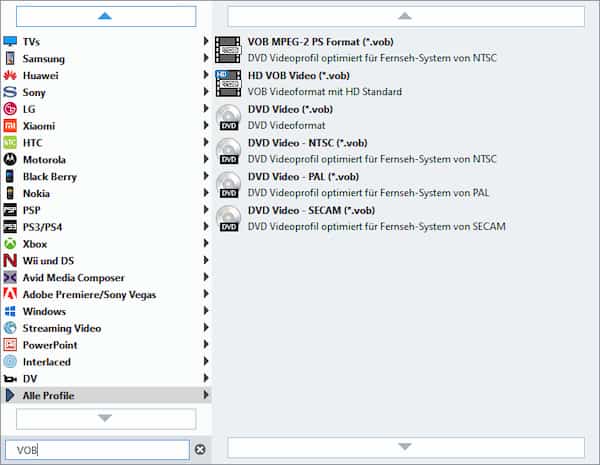The height and width of the screenshot is (465, 600).
Task: Expand the Sony submenu arrow
Action: [x=206, y=91]
